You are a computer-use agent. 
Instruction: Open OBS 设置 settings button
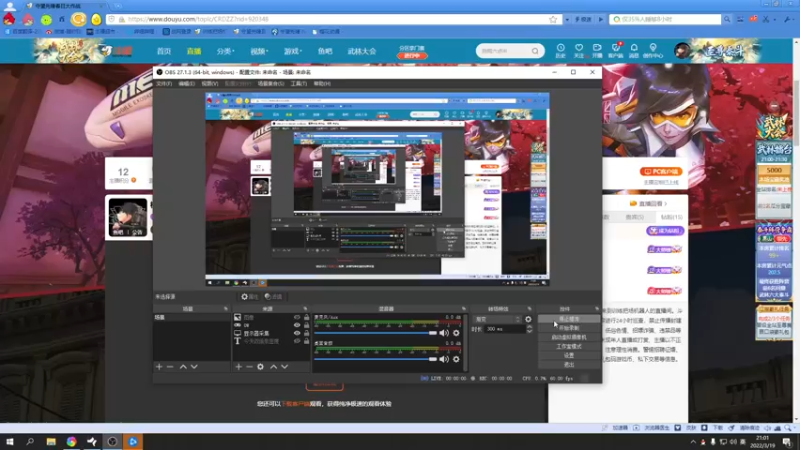tap(569, 356)
